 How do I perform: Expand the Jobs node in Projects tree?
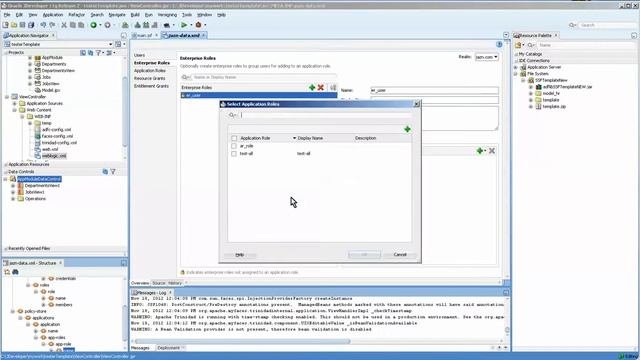click(30, 77)
